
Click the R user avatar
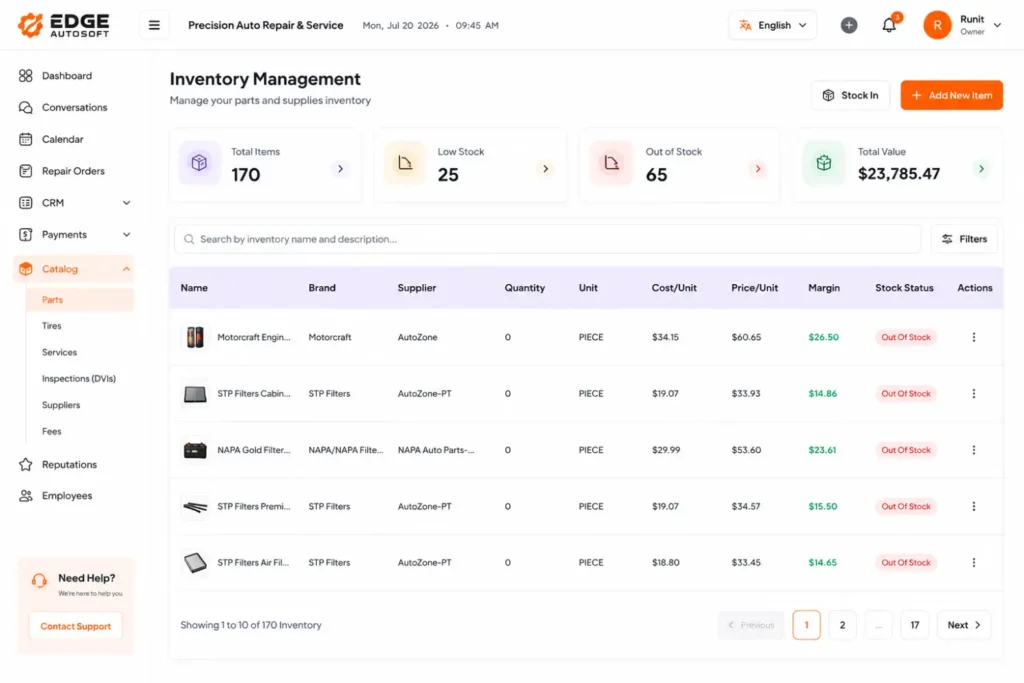click(x=936, y=25)
